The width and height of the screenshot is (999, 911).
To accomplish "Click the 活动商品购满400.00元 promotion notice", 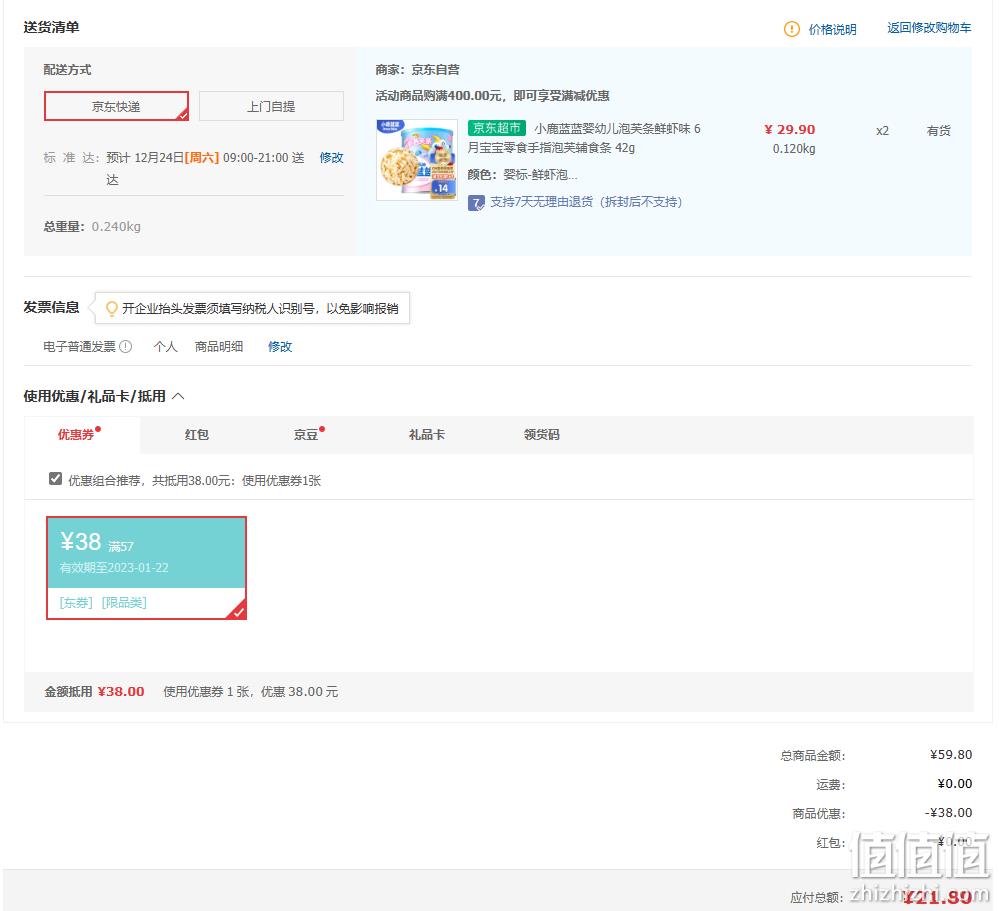I will (492, 96).
